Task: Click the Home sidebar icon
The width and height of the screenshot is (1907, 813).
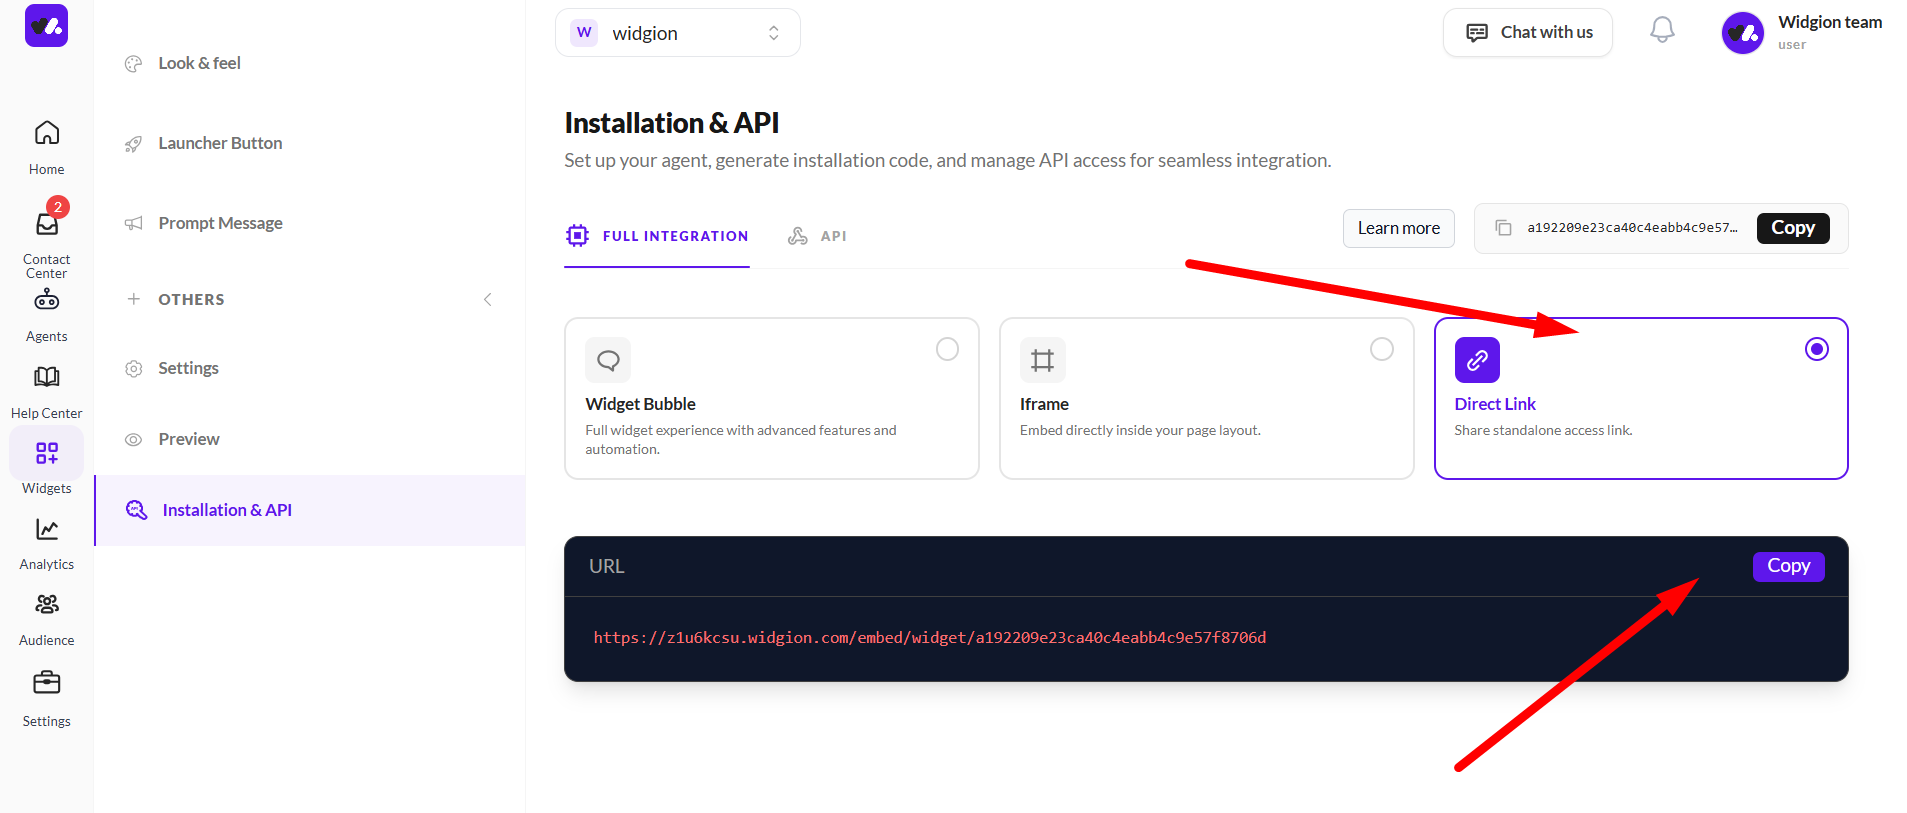Action: click(x=47, y=133)
